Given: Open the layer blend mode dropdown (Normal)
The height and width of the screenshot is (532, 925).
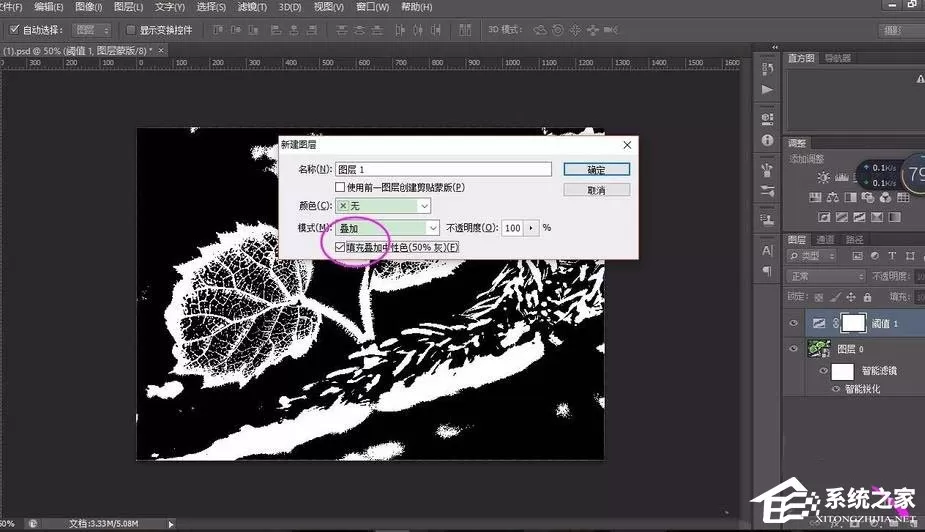Looking at the screenshot, I should [825, 276].
